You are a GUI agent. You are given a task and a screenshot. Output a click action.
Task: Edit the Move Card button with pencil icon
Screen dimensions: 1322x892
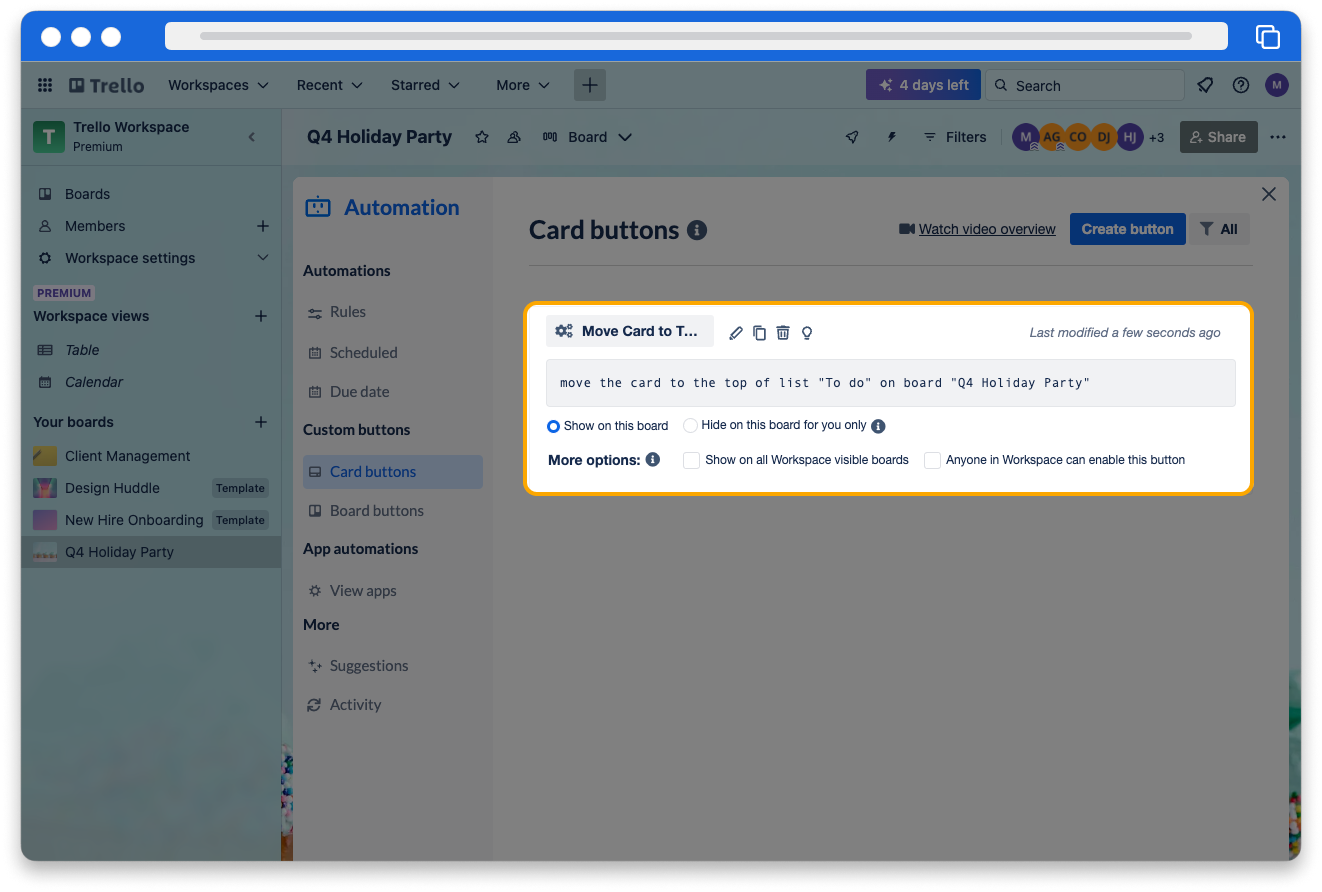736,333
